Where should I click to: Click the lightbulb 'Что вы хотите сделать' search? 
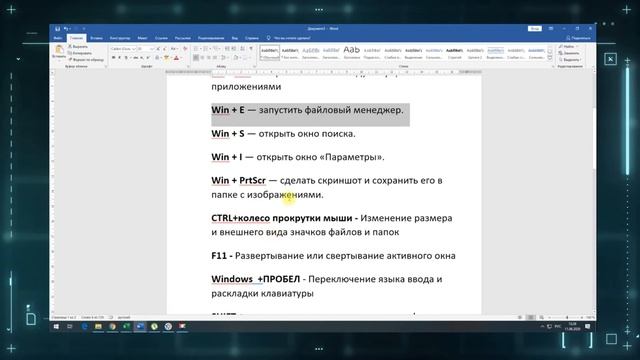pyautogui.click(x=289, y=38)
